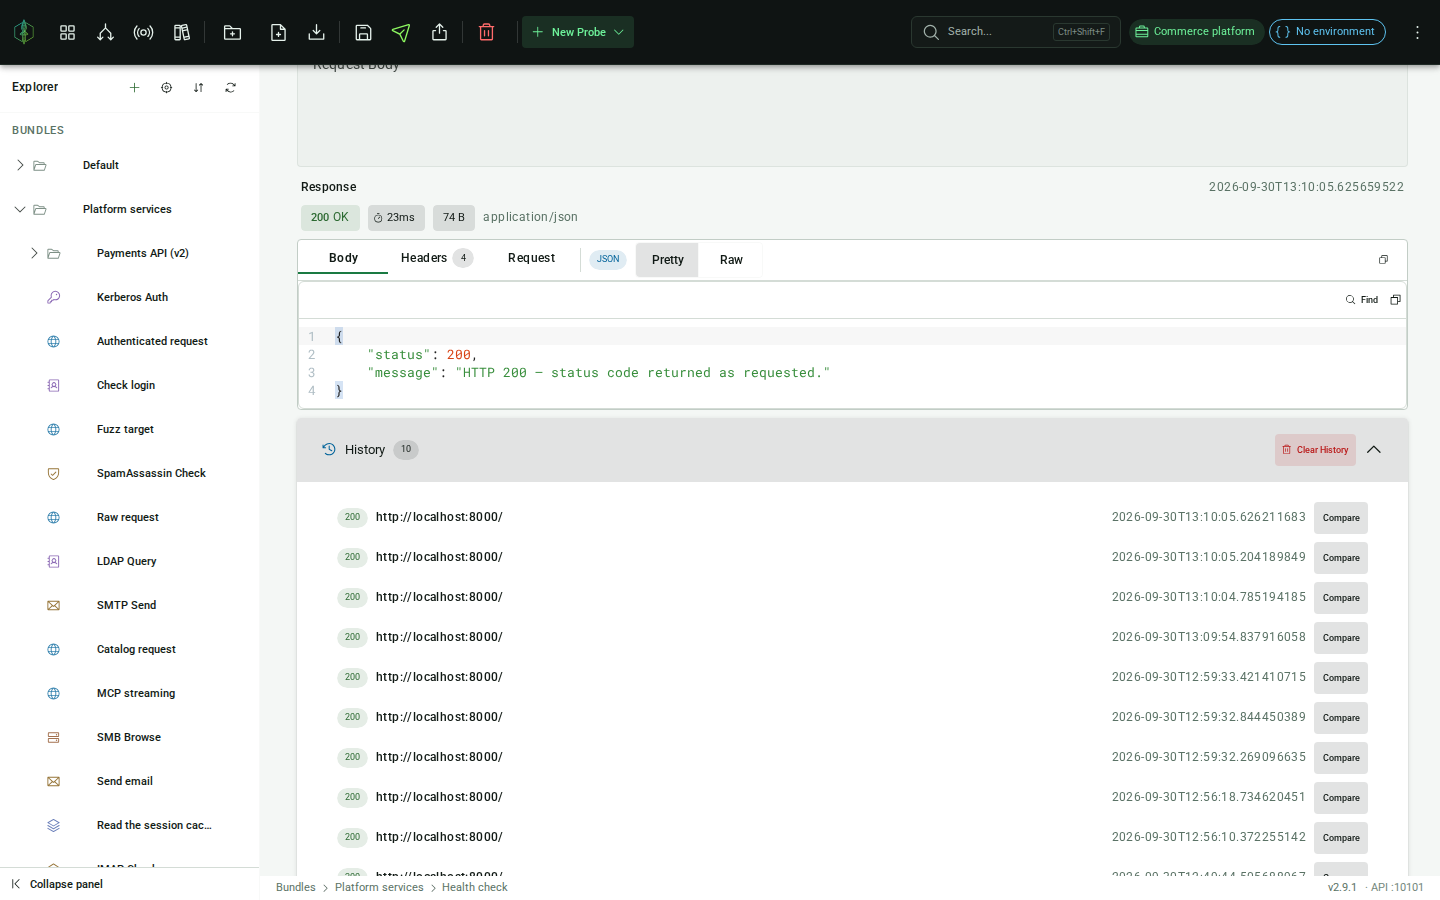1440x900 pixels.
Task: Expand the Default bundle
Action: (x=19, y=165)
